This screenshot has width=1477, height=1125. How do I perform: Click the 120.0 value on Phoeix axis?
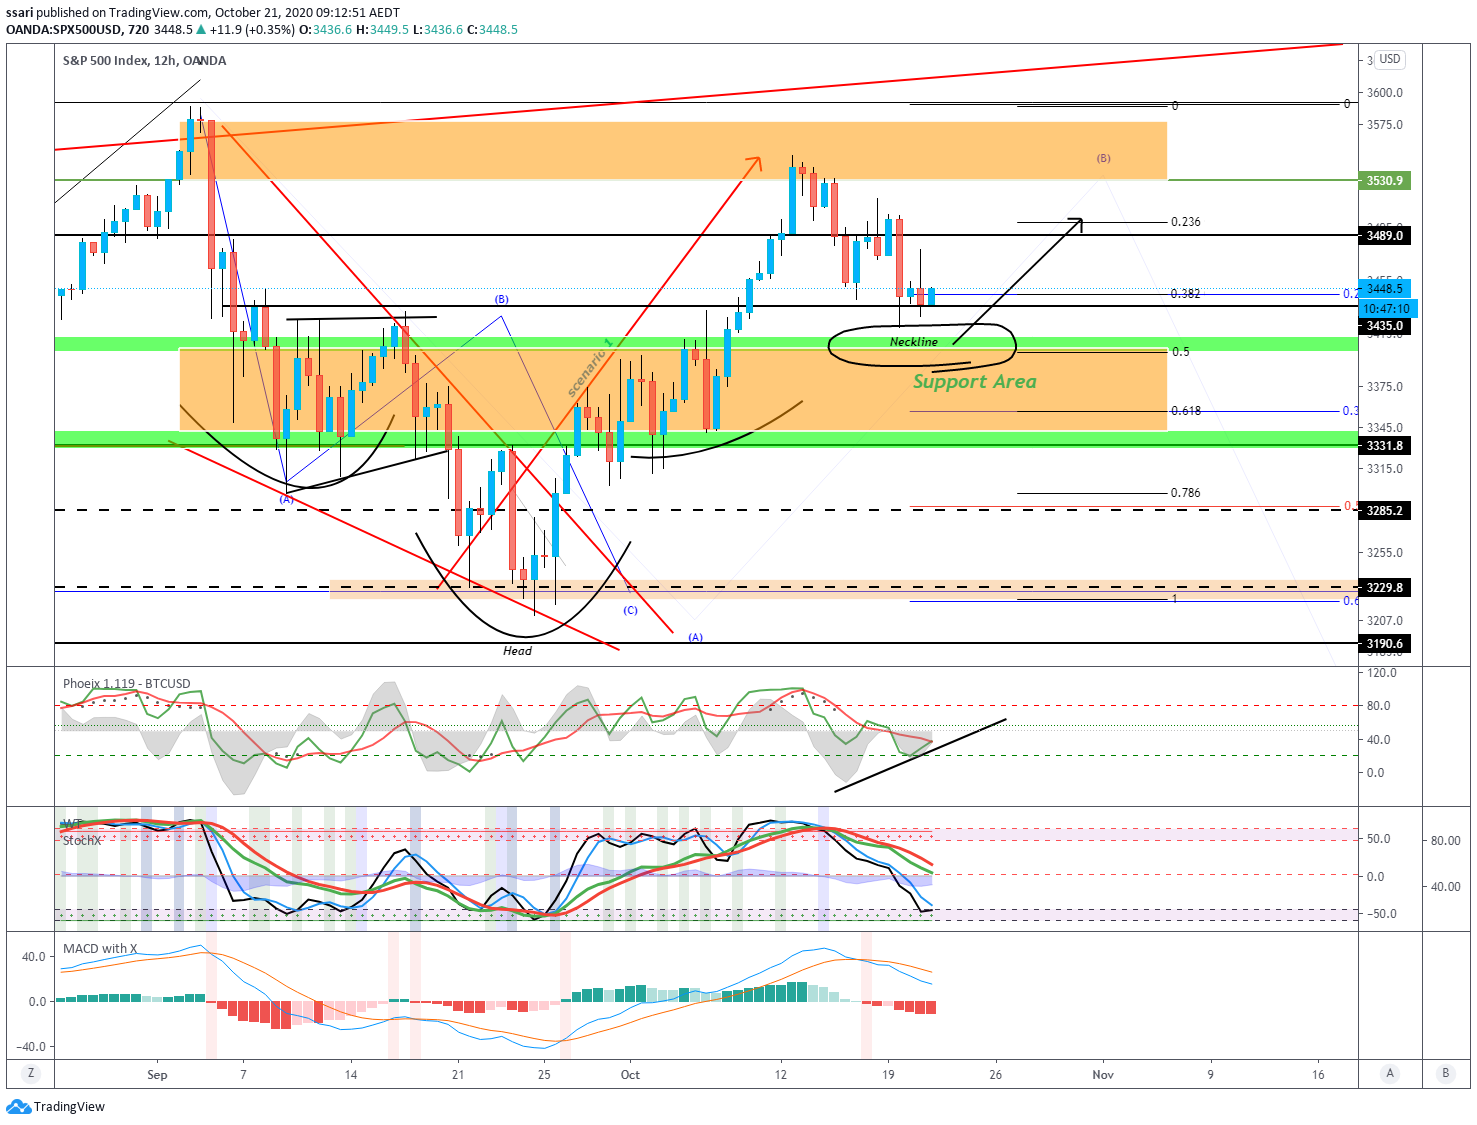pos(1382,673)
